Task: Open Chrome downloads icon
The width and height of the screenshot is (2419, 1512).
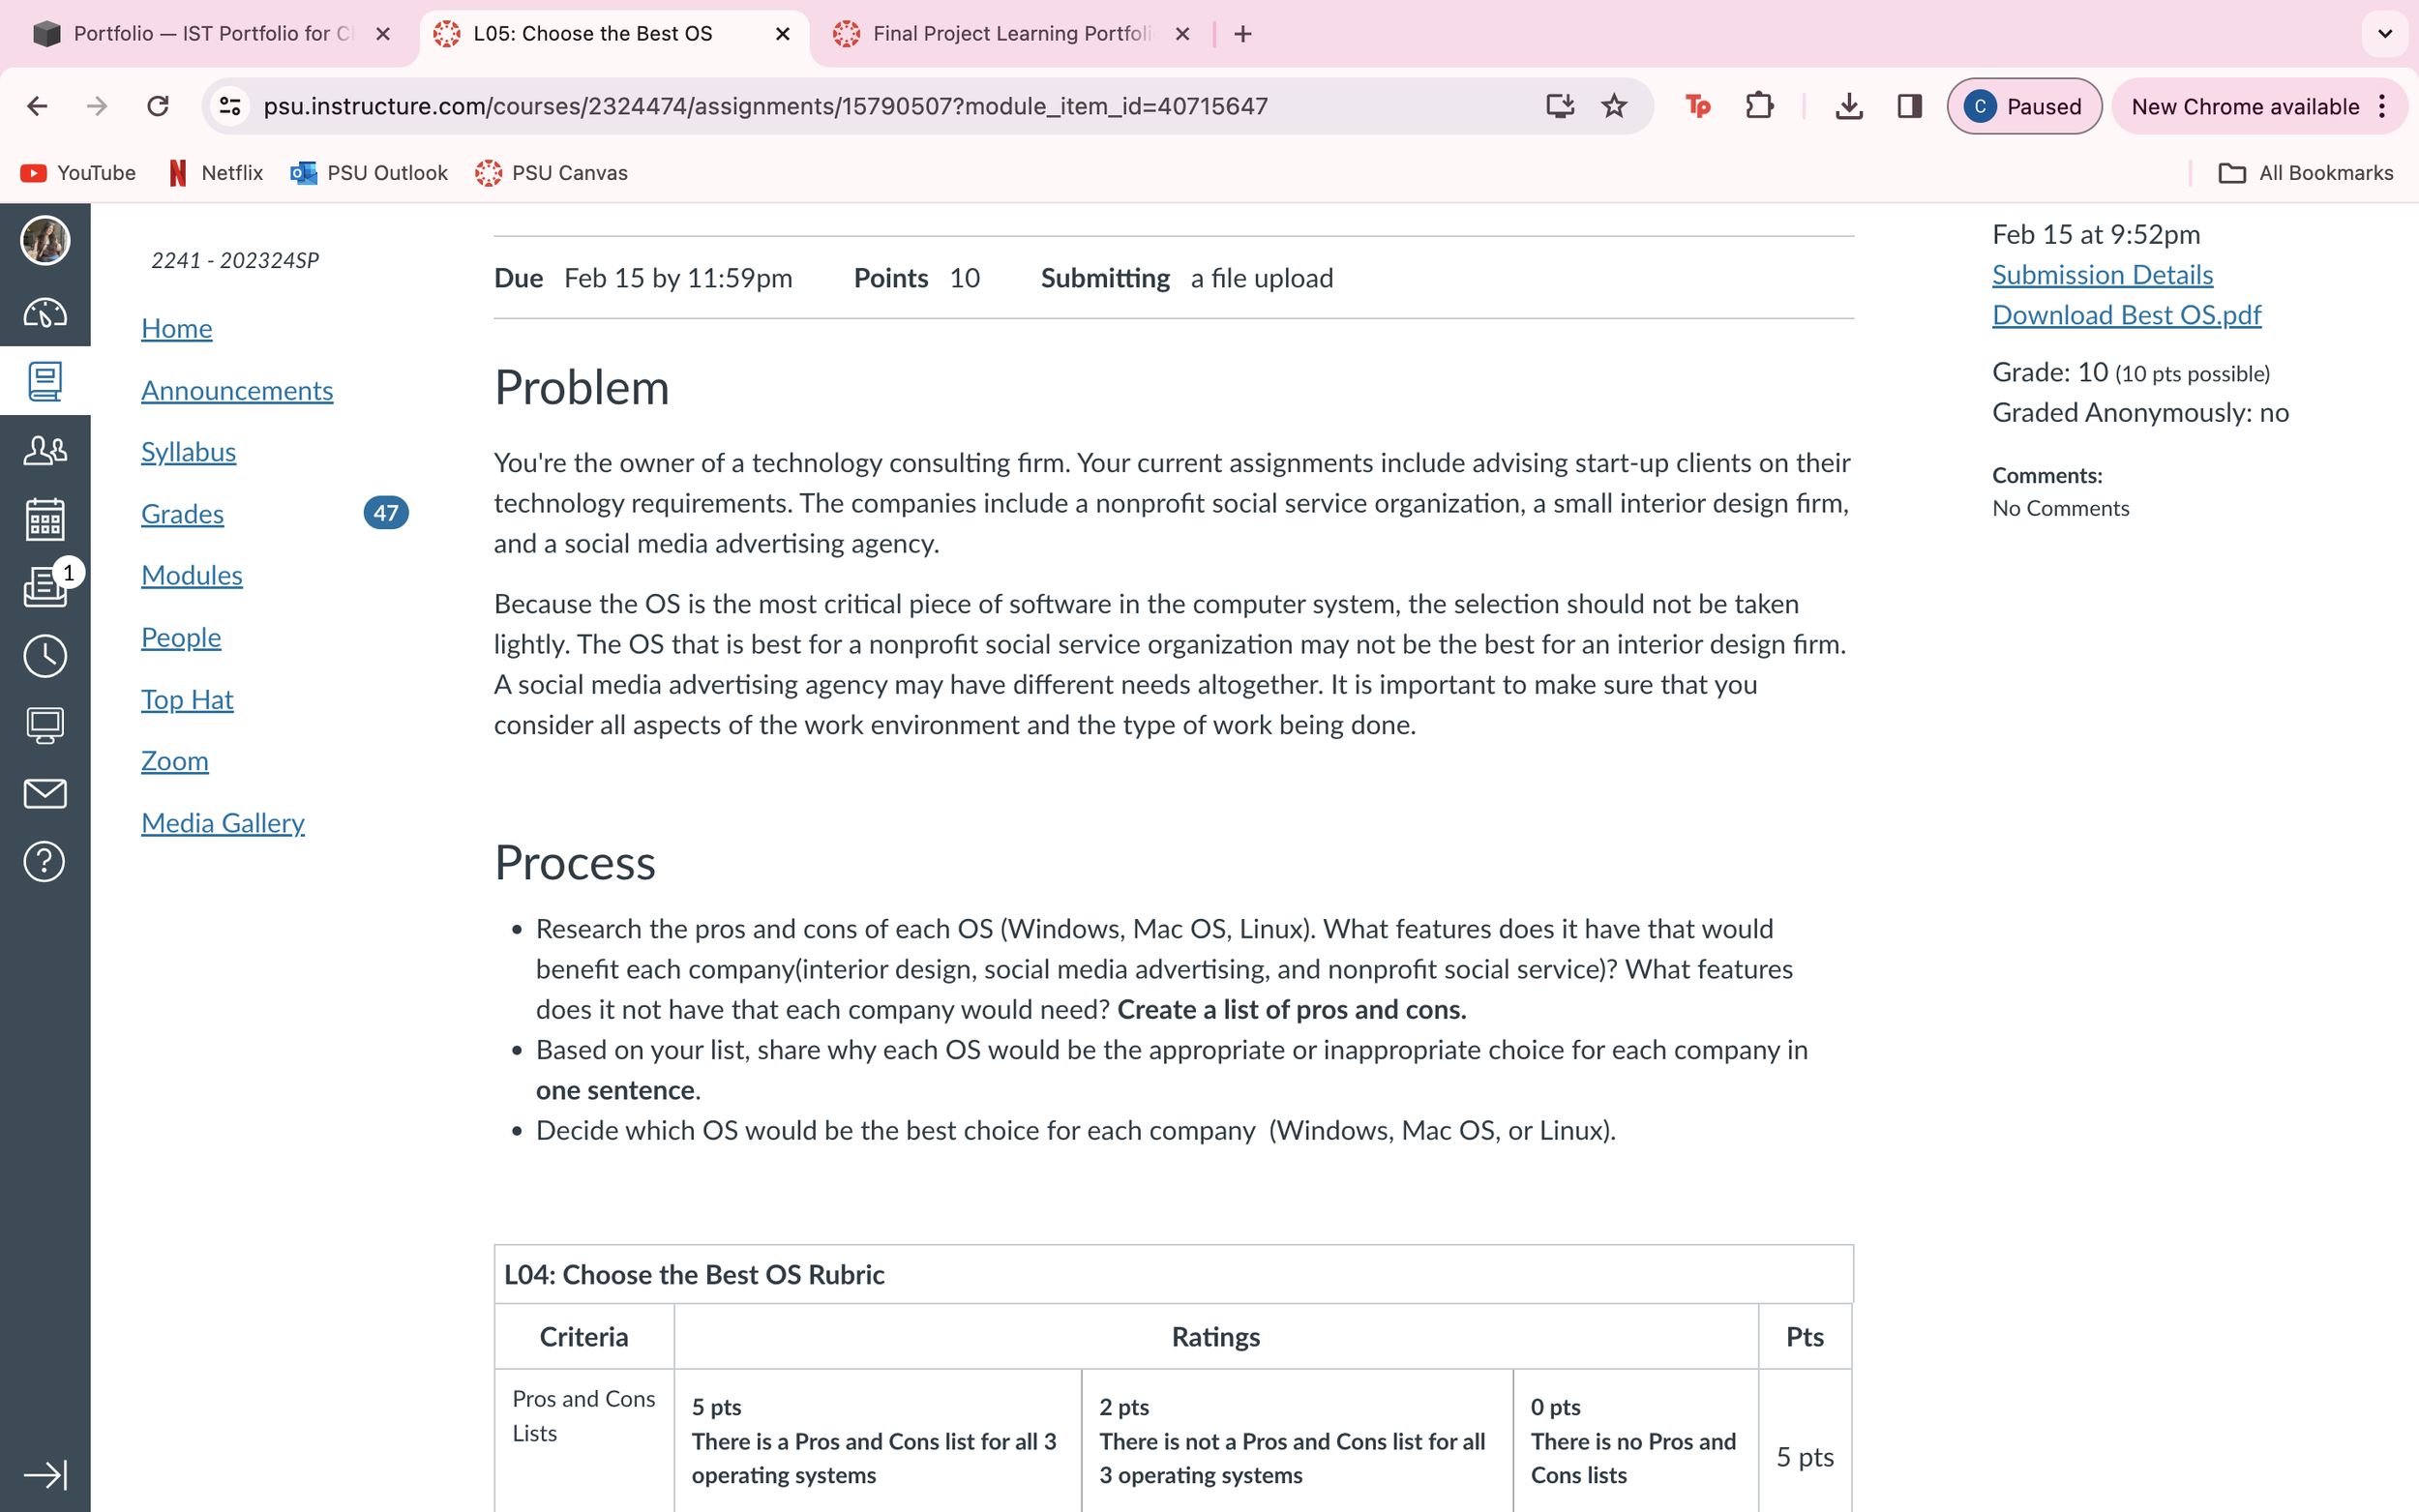Action: [x=1848, y=106]
